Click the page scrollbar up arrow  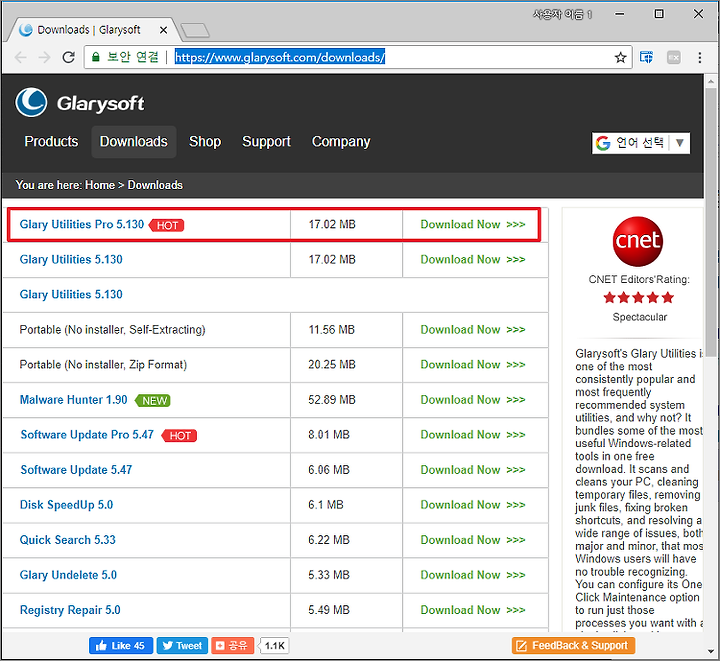711,82
